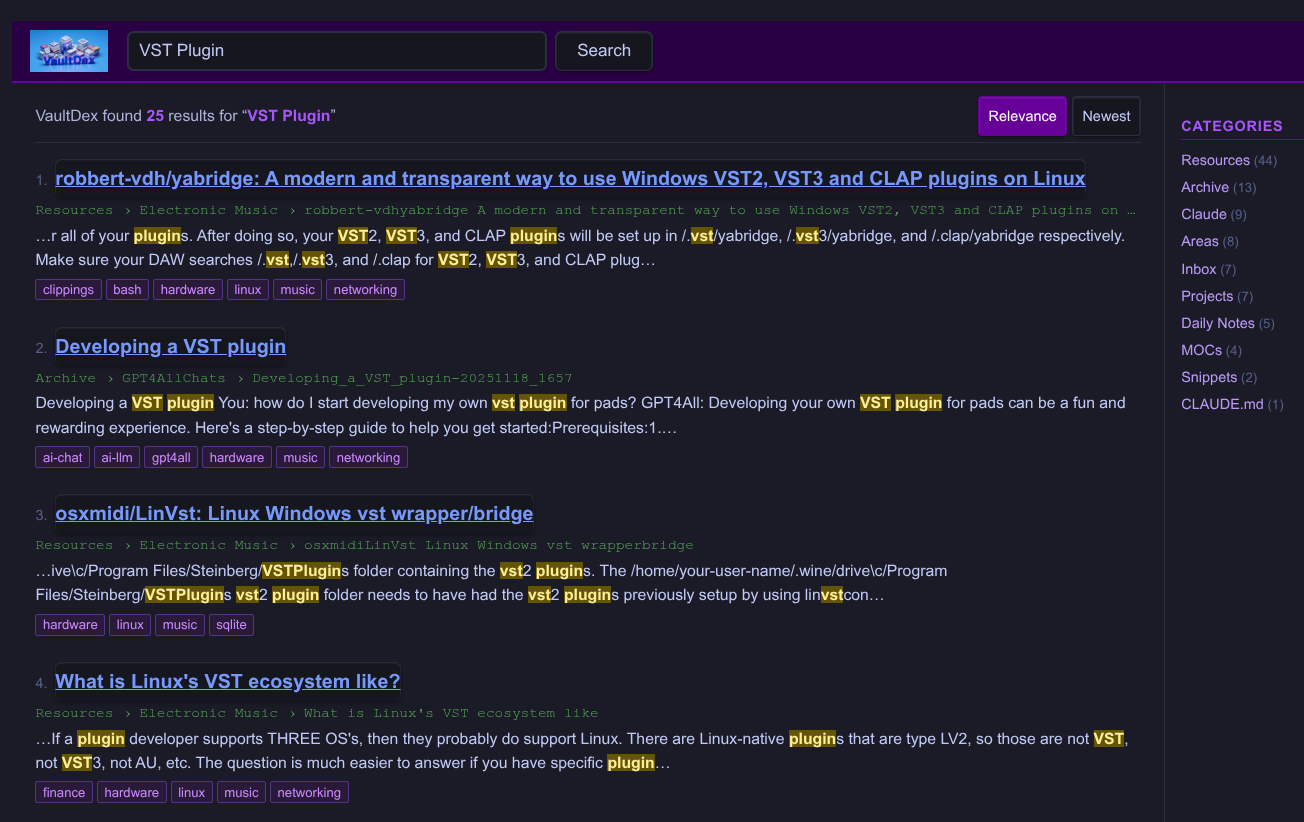Viewport: 1304px width, 822px height.
Task: Click the GPT4AllChats breadcrumb path
Action: tap(304, 378)
